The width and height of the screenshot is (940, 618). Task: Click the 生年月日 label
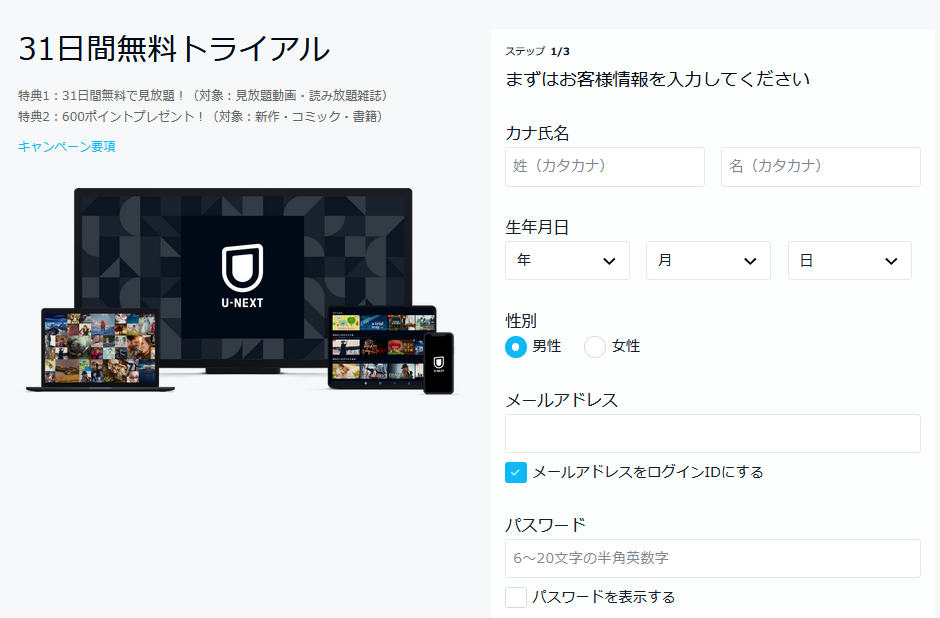point(537,227)
